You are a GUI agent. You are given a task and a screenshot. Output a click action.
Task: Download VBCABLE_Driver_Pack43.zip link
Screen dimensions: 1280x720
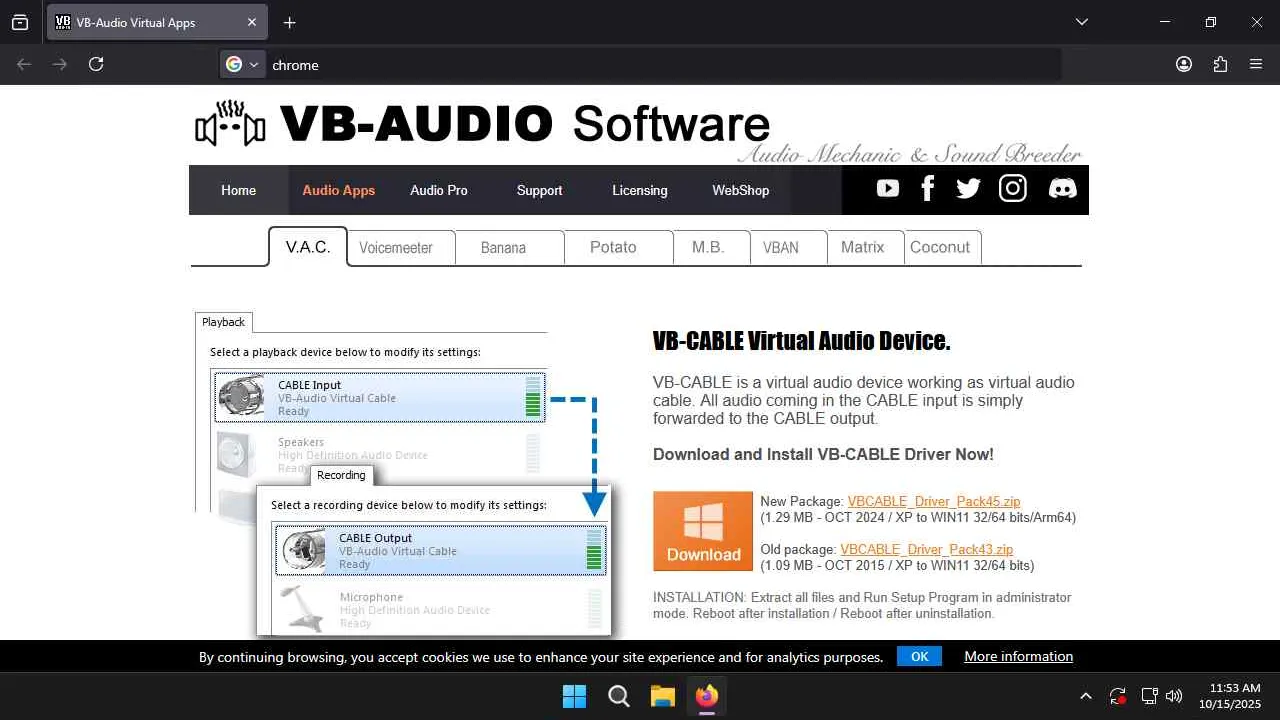pyautogui.click(x=927, y=550)
